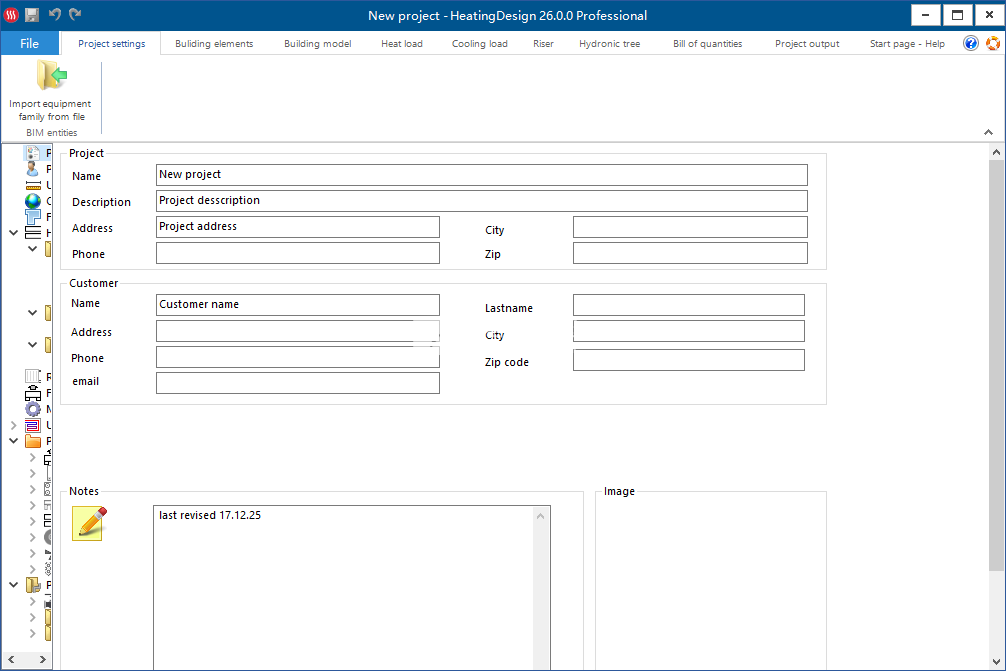
Task: Click the Redo arrow icon
Action: (x=76, y=15)
